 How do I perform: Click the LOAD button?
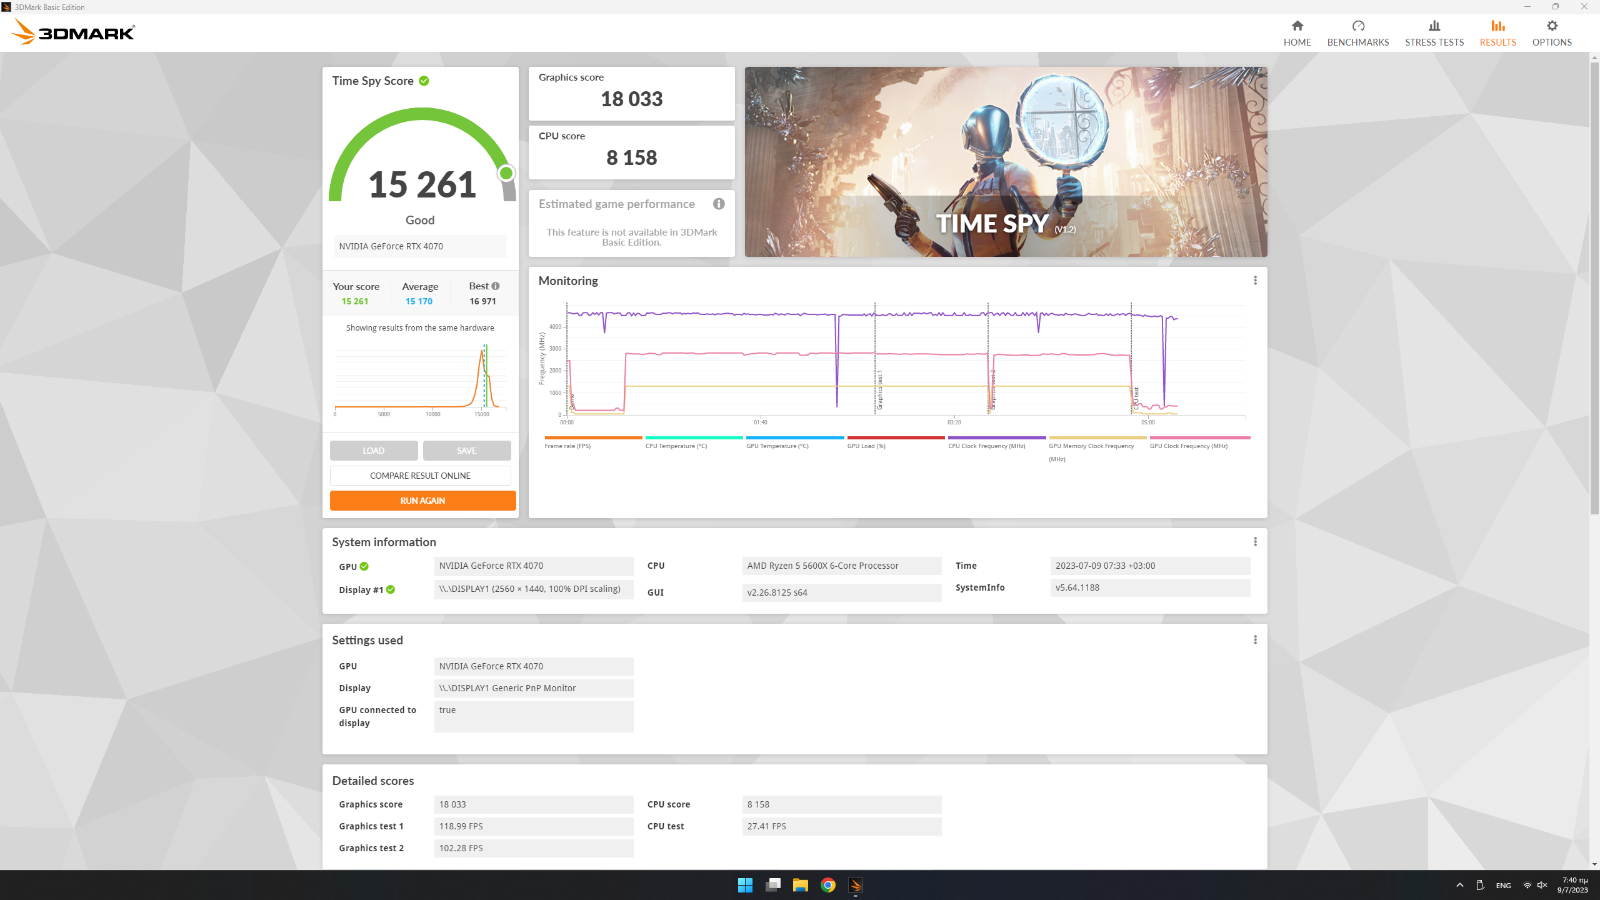(x=374, y=451)
